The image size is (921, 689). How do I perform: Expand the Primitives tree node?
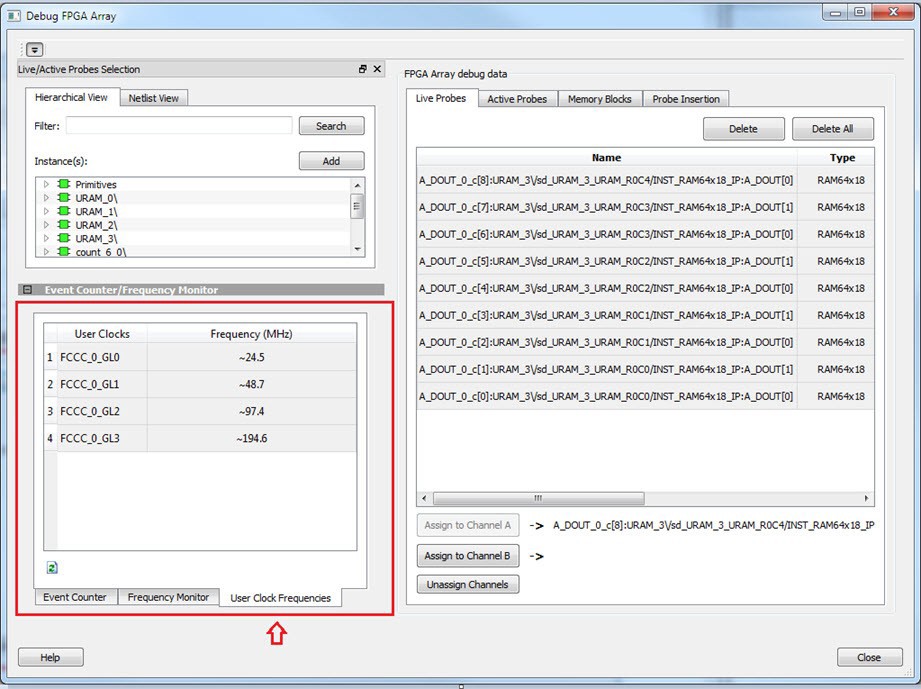coord(46,185)
